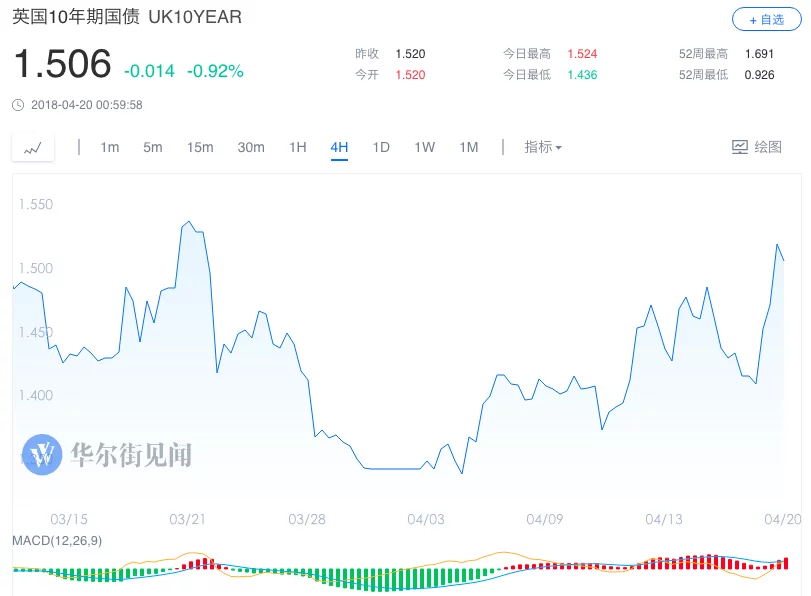The image size is (811, 596).
Task: Choose the 1H timeframe
Action: [298, 147]
